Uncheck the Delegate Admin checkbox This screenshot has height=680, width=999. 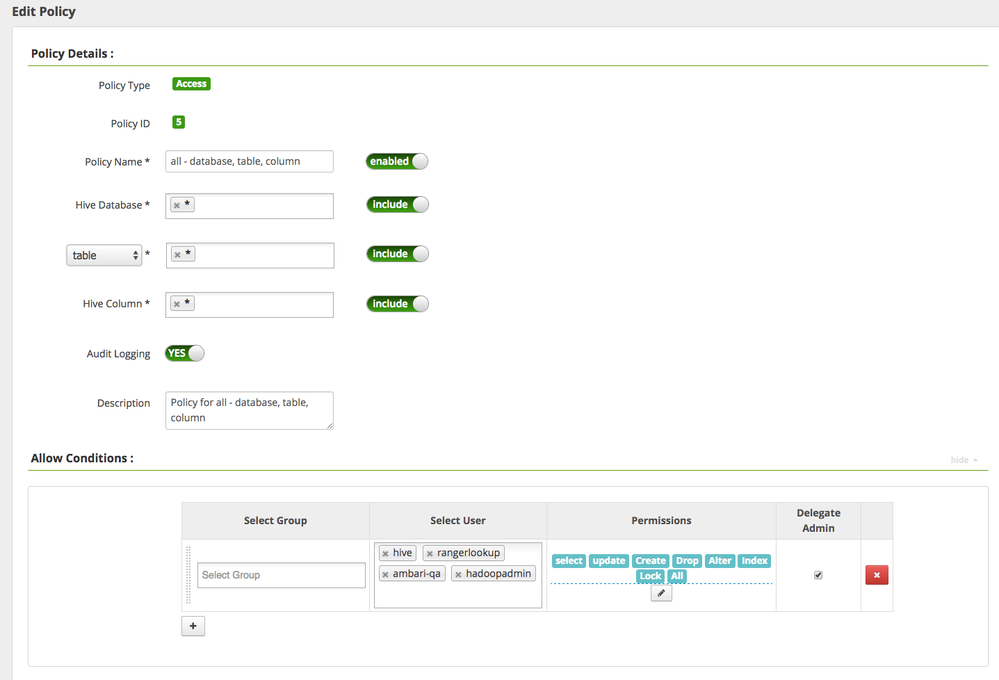(818, 575)
